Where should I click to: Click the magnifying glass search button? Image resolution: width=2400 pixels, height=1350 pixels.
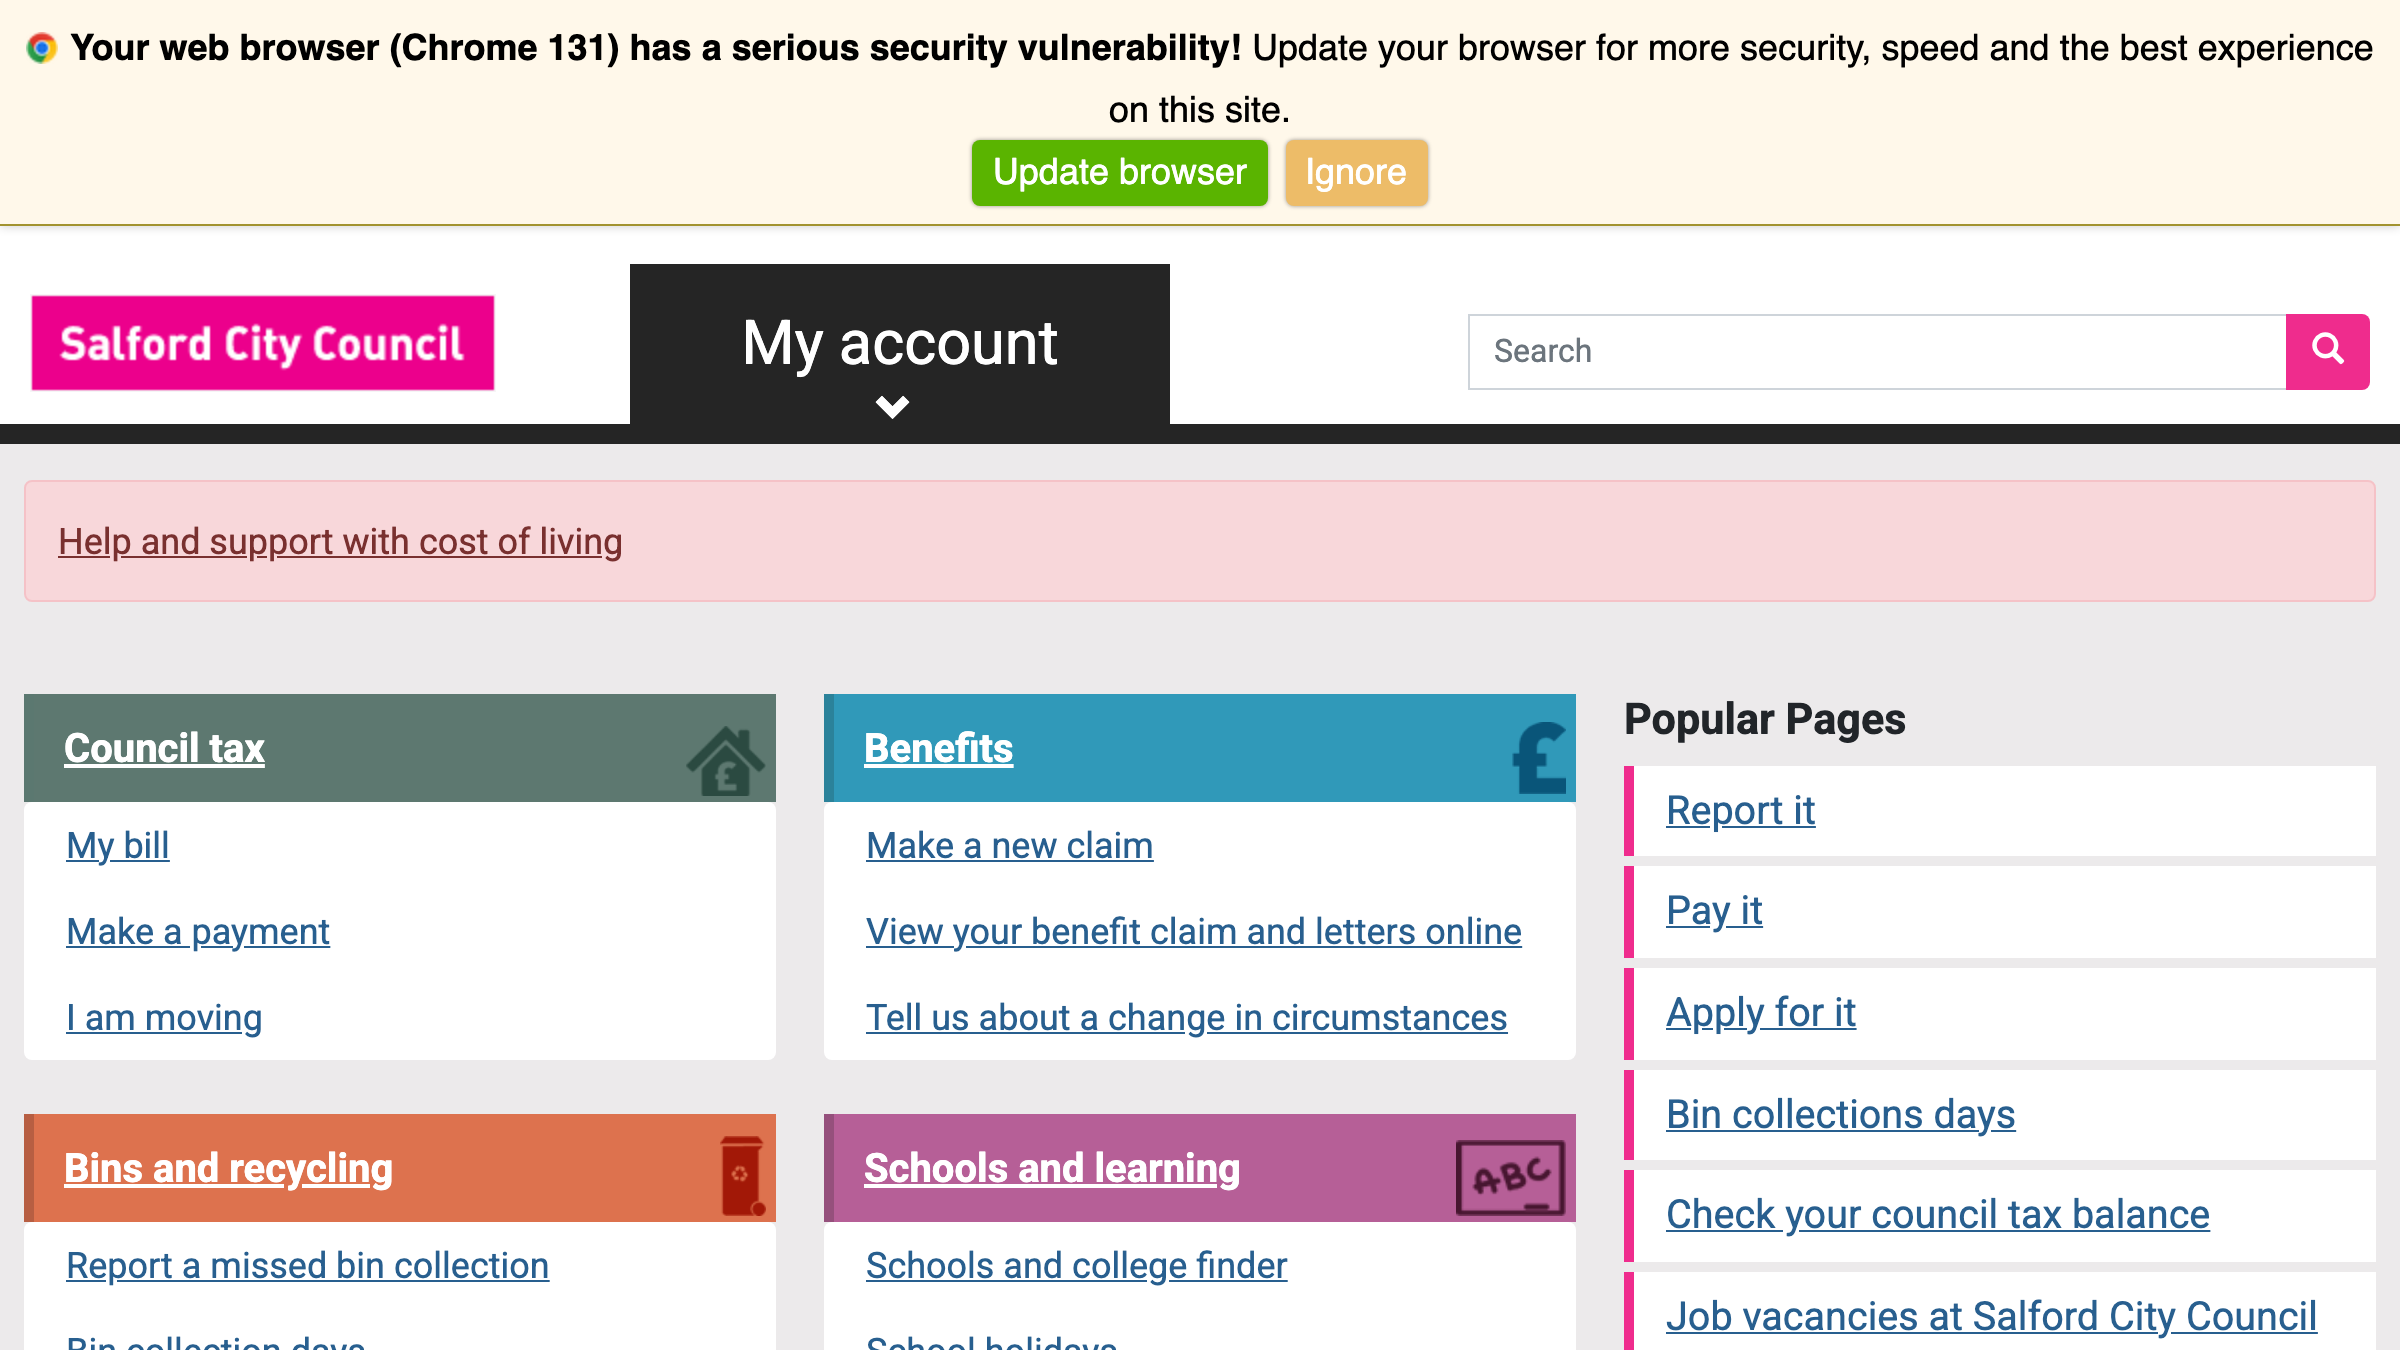pos(2327,351)
